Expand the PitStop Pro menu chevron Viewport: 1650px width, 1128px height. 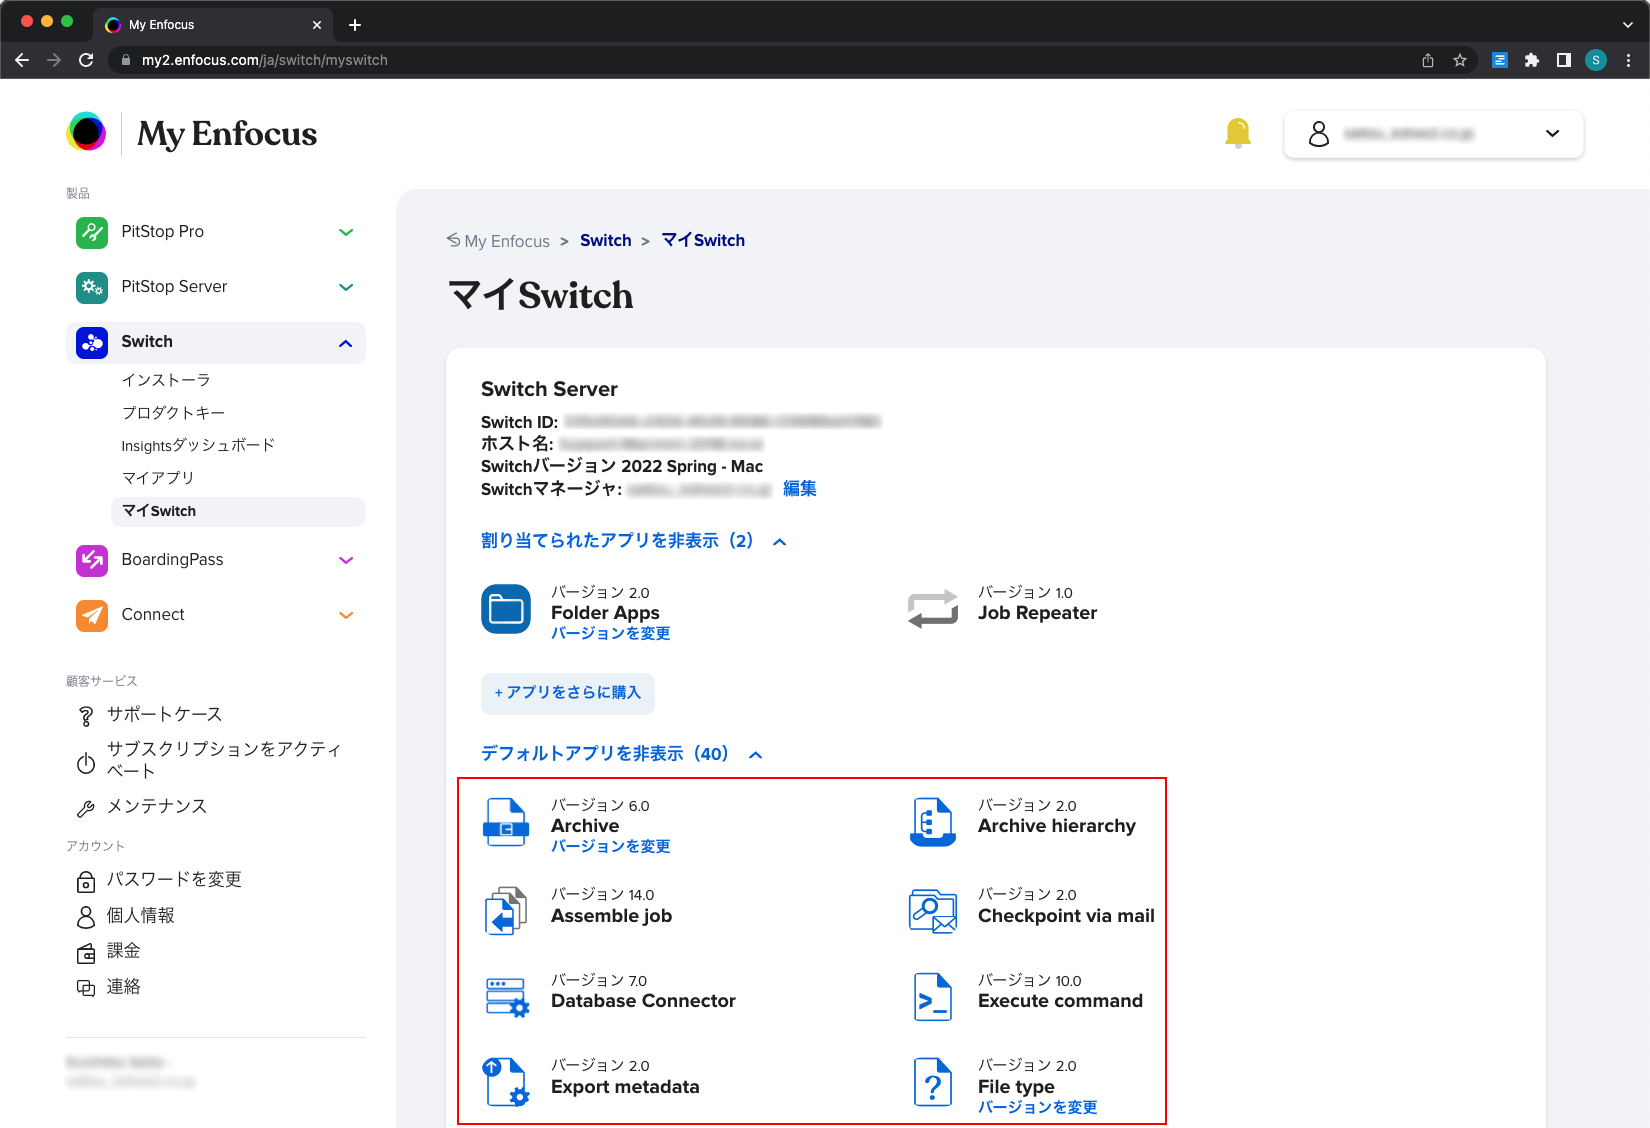(x=346, y=232)
